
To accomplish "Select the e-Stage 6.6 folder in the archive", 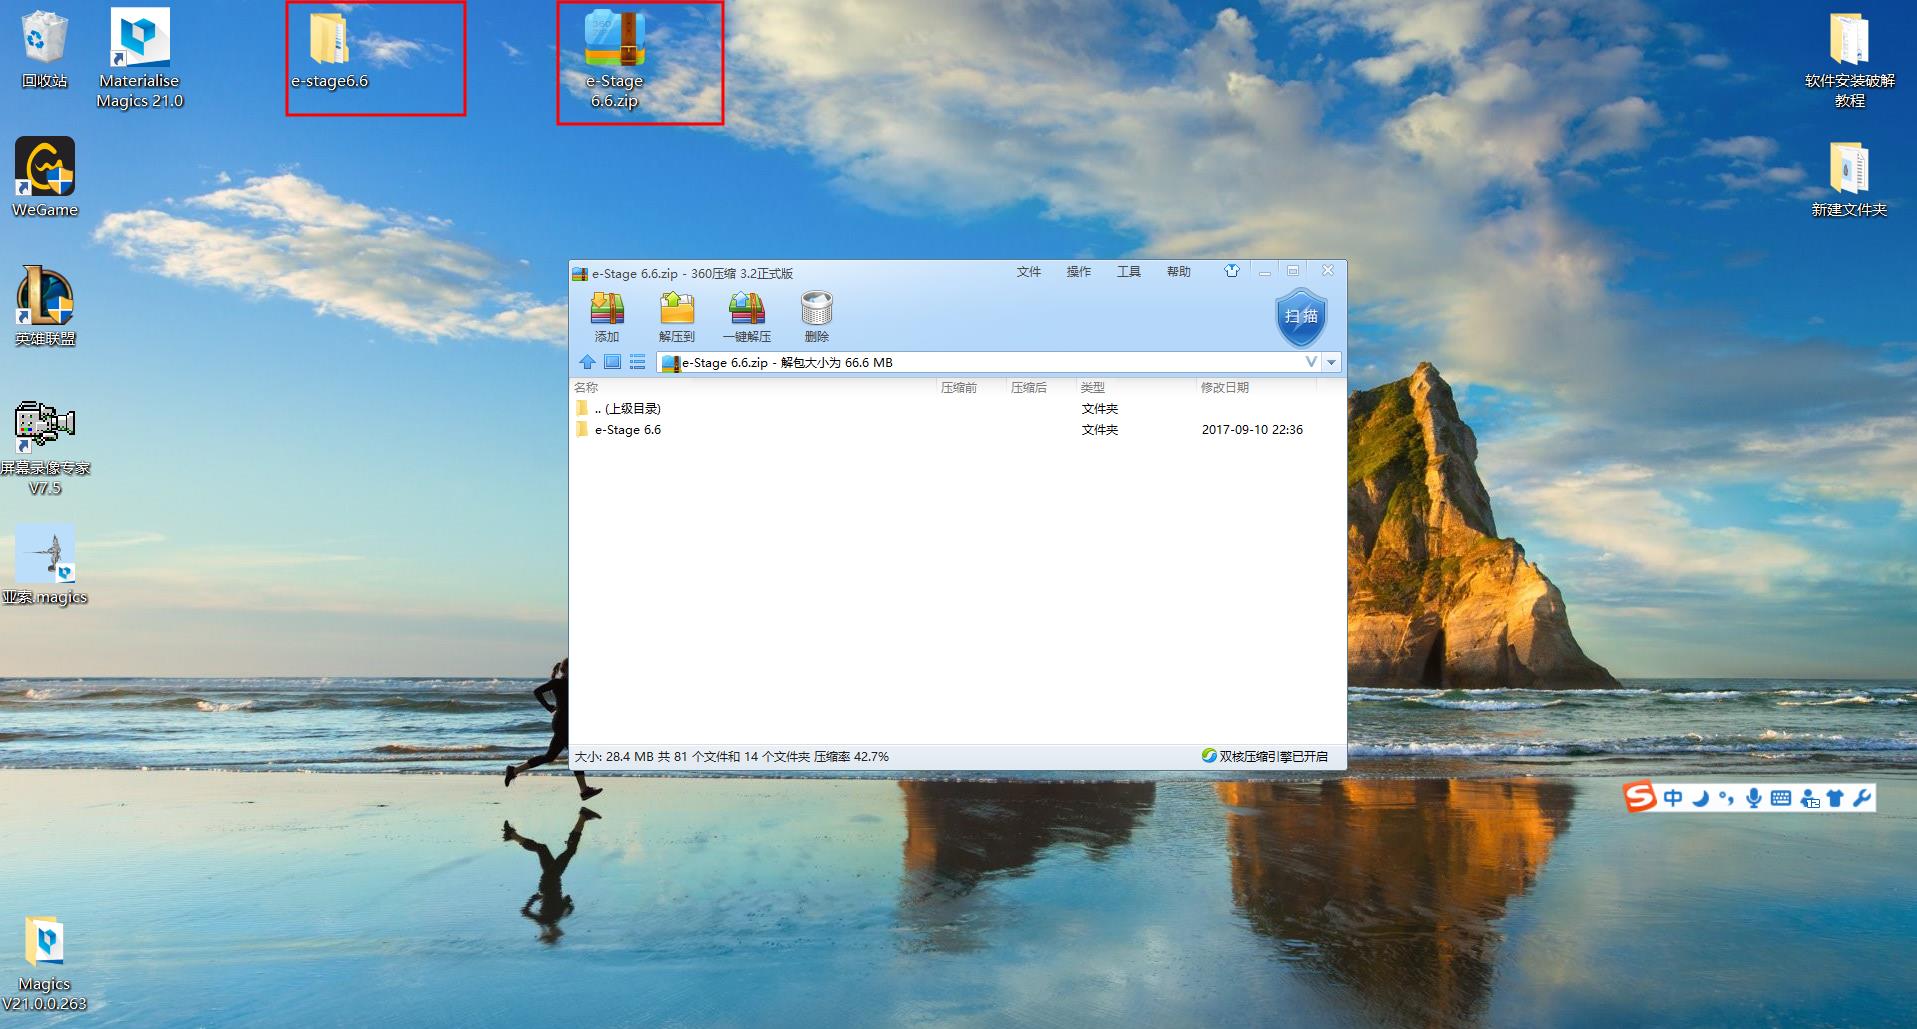I will coord(627,430).
